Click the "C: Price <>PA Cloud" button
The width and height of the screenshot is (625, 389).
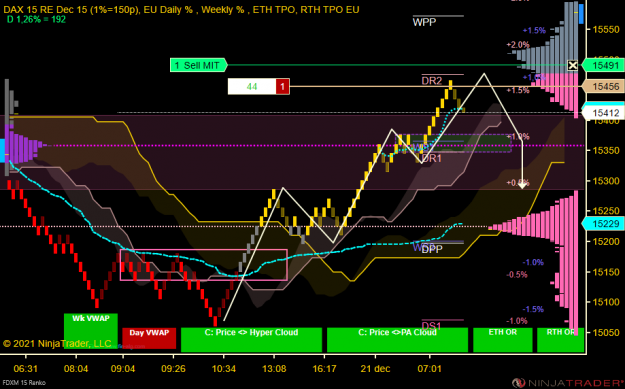click(397, 340)
